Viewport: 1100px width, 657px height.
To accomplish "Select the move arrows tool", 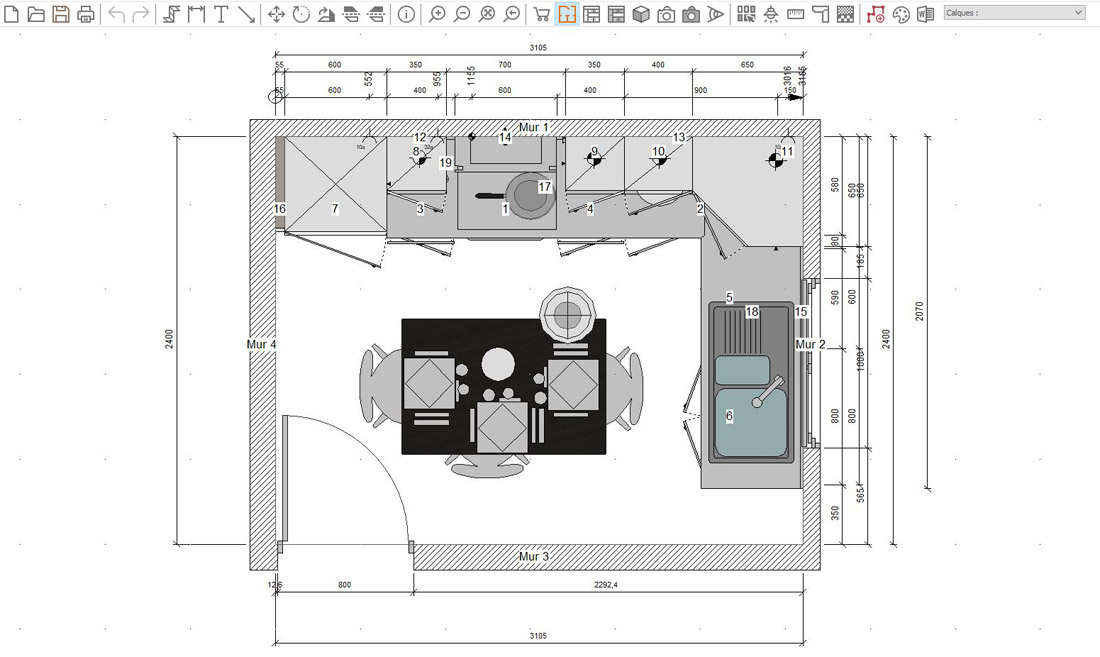I will tap(276, 14).
